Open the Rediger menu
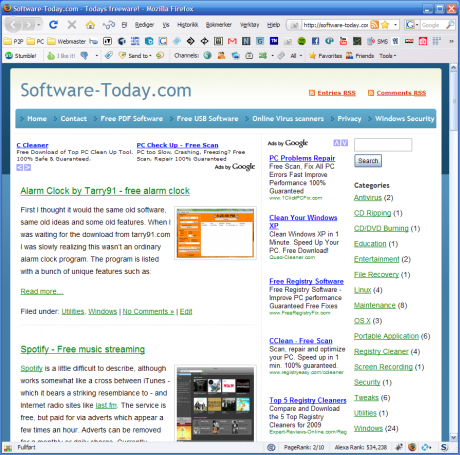 click(x=144, y=25)
